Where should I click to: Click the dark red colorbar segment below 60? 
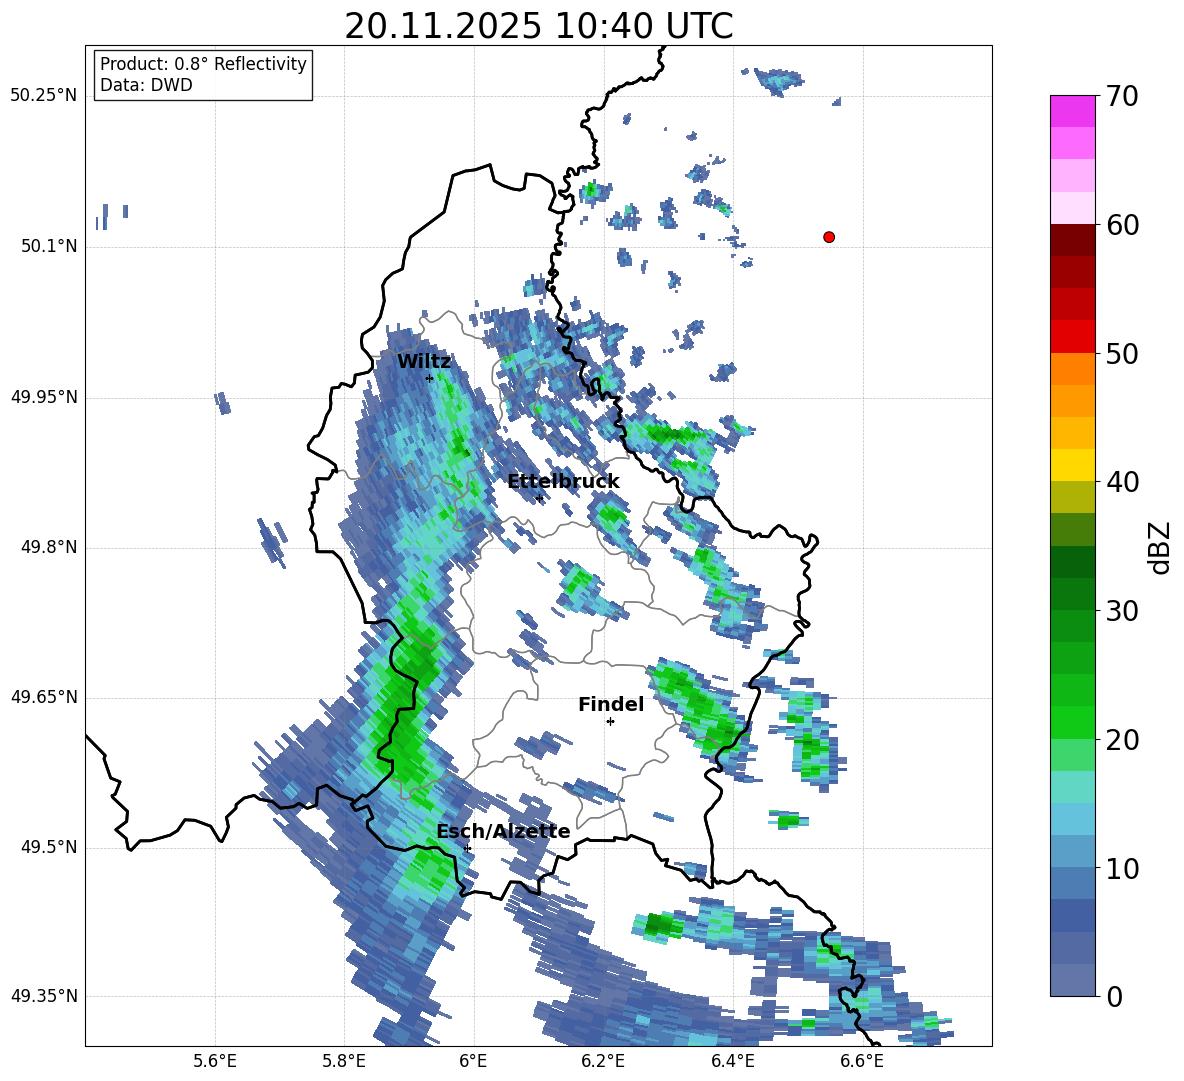point(1072,240)
